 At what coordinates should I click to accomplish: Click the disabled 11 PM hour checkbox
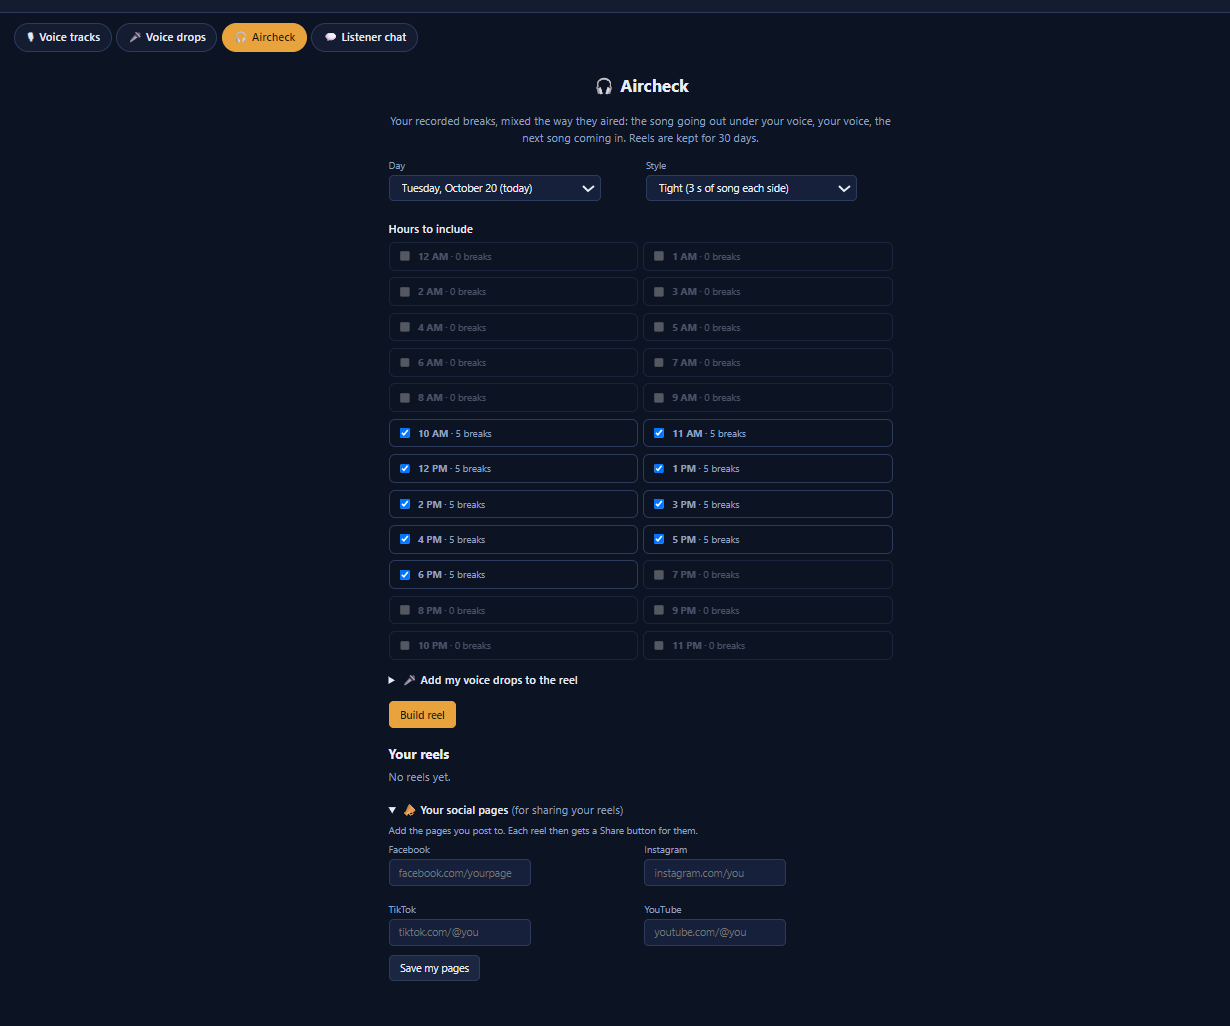pyautogui.click(x=659, y=645)
